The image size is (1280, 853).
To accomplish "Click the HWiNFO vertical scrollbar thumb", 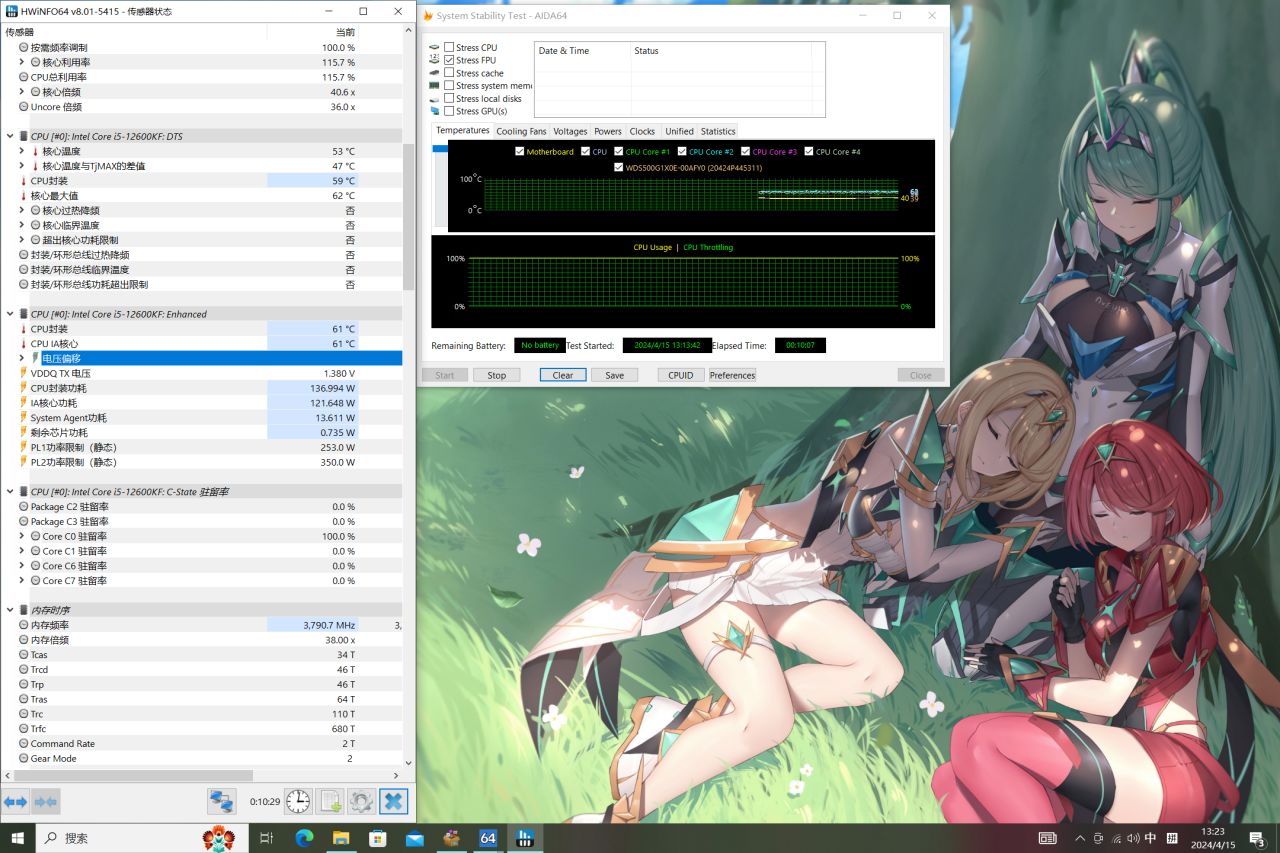I will [x=407, y=217].
